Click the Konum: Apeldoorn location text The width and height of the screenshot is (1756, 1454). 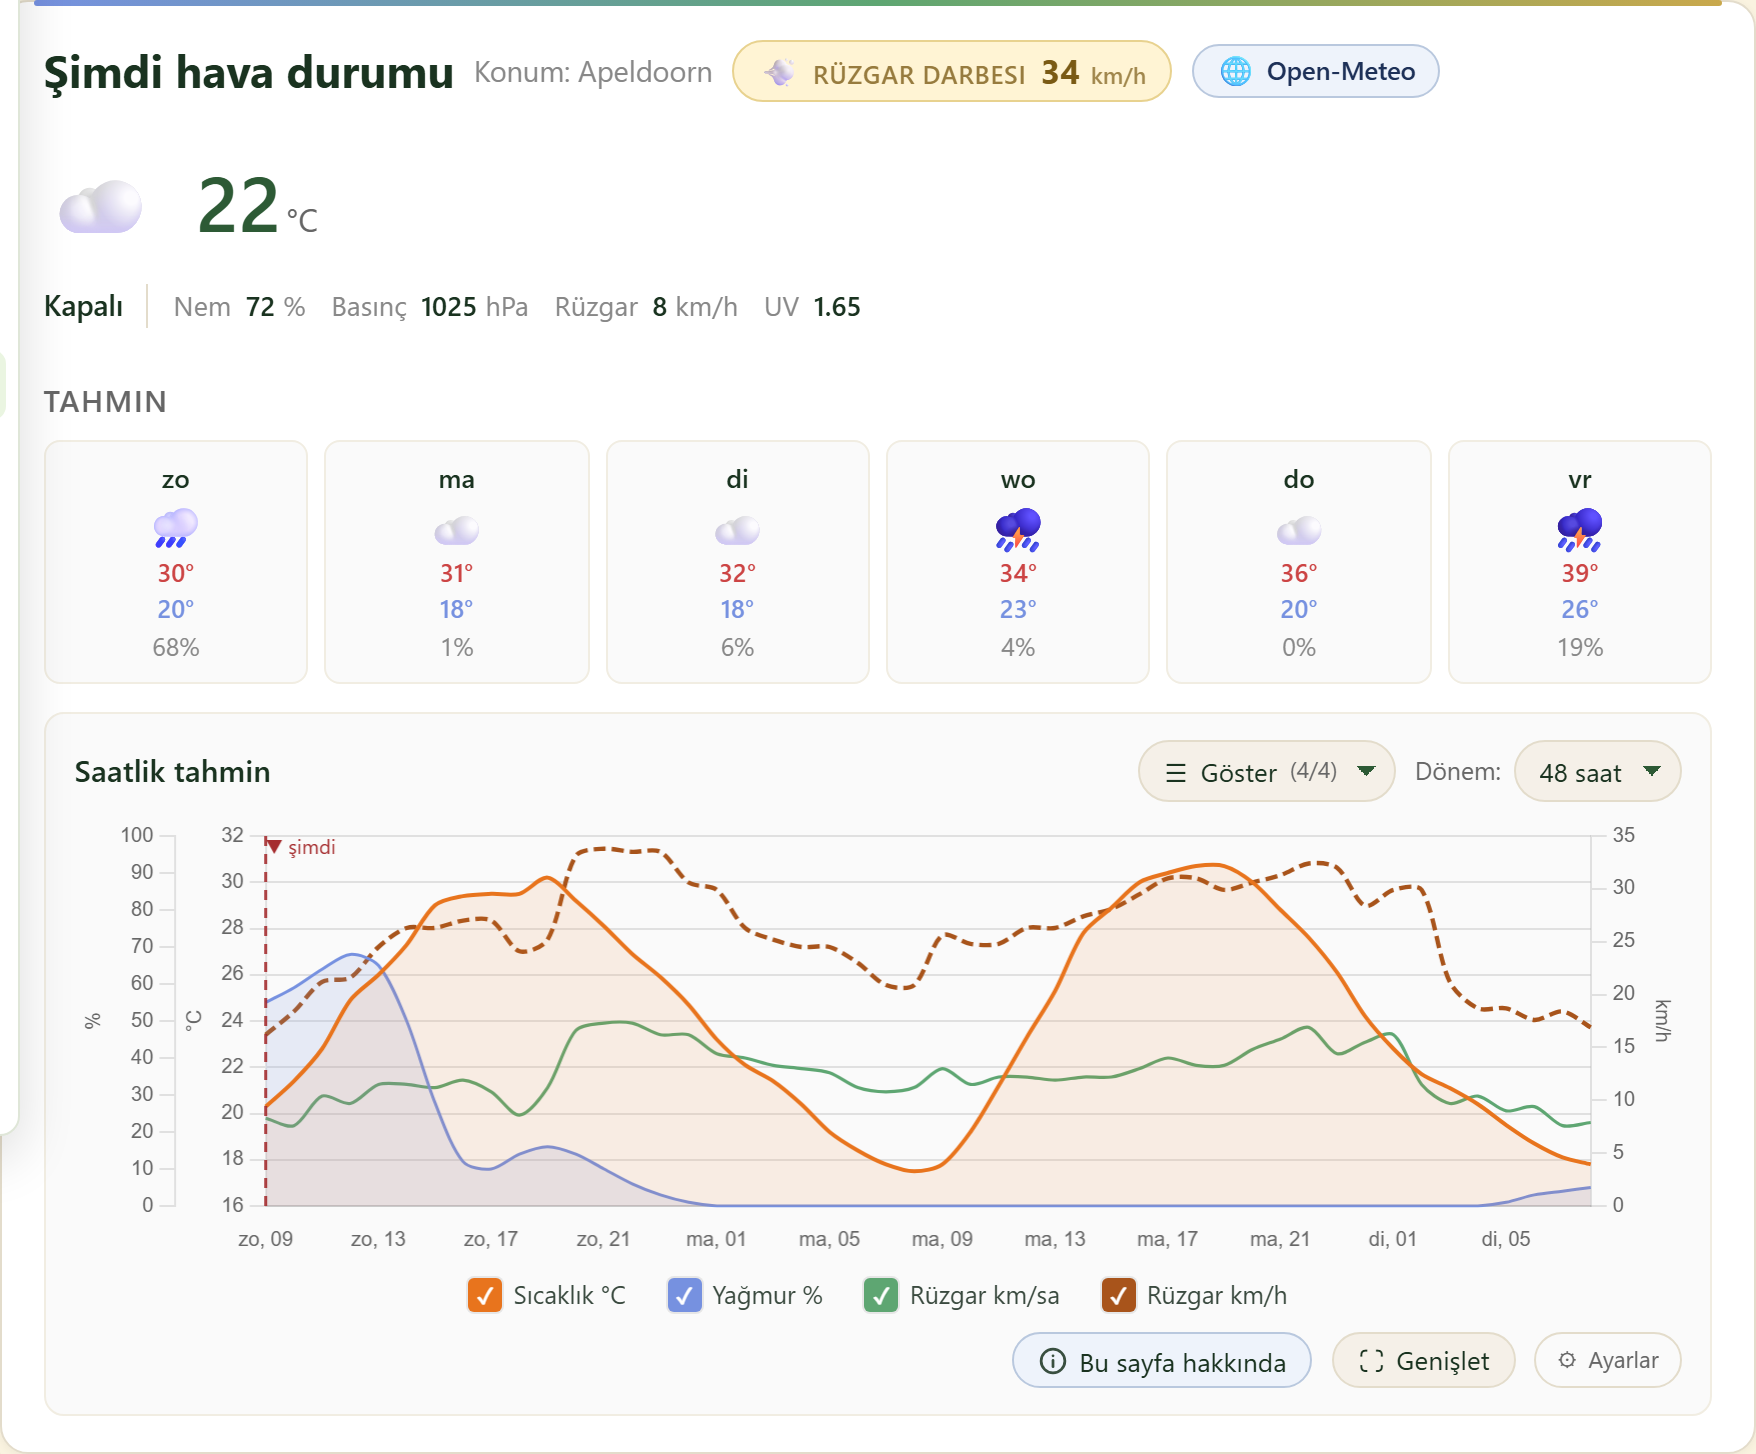coord(593,72)
